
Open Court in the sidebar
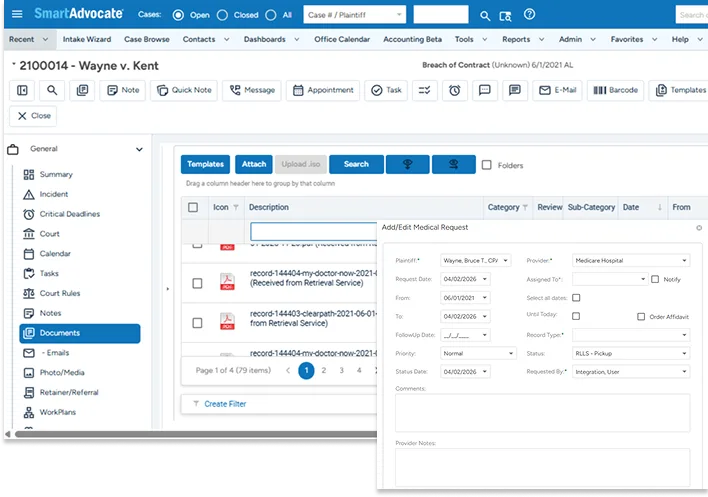point(49,234)
